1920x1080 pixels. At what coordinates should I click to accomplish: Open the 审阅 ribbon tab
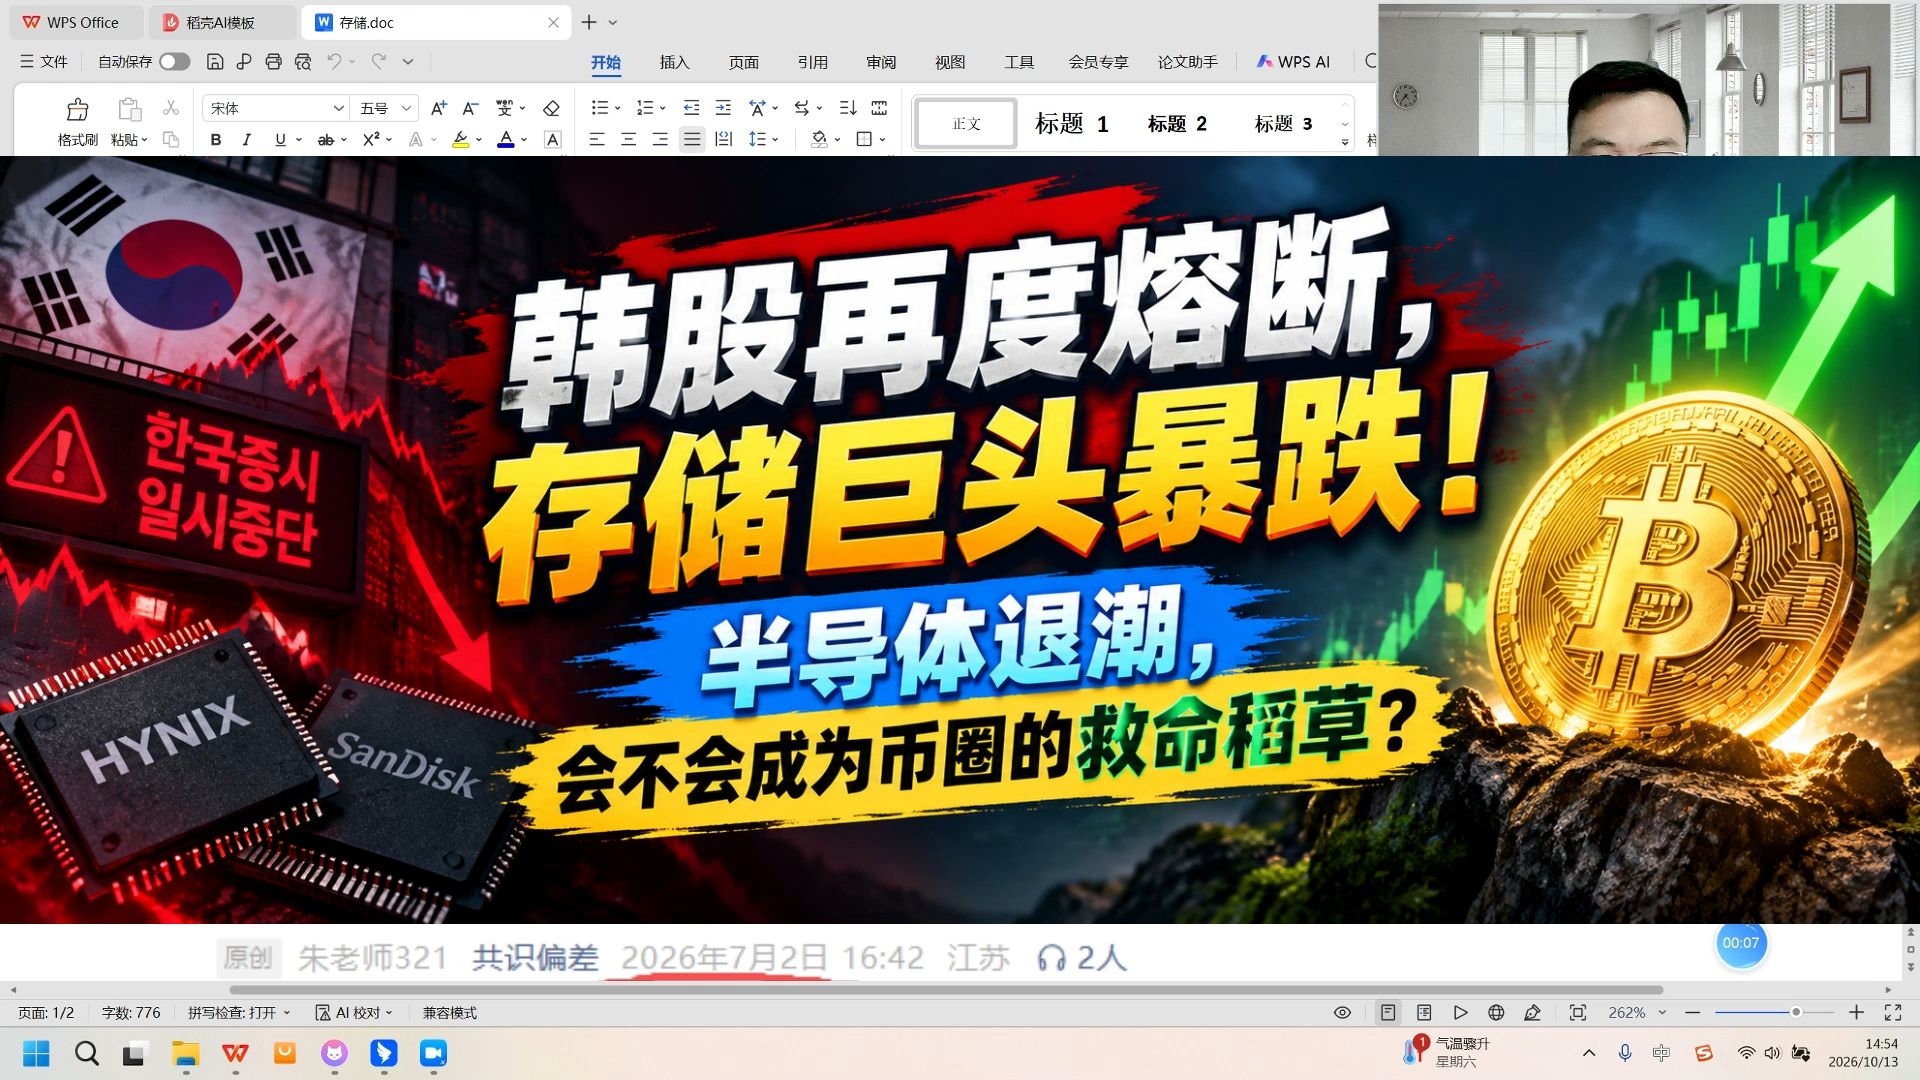click(x=881, y=62)
